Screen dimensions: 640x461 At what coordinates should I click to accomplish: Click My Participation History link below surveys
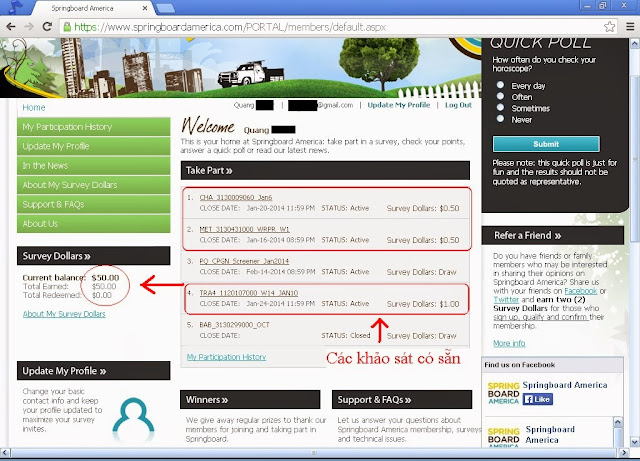point(226,357)
